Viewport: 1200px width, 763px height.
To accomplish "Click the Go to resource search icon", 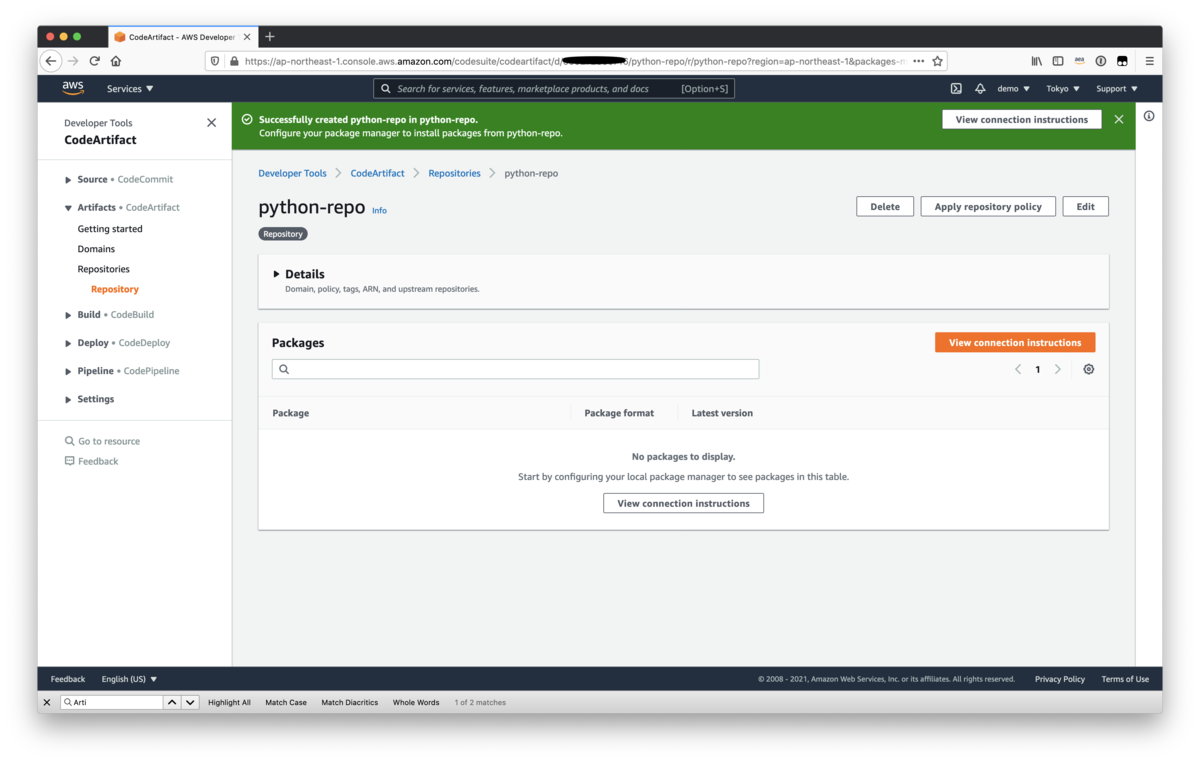I will pyautogui.click(x=70, y=441).
